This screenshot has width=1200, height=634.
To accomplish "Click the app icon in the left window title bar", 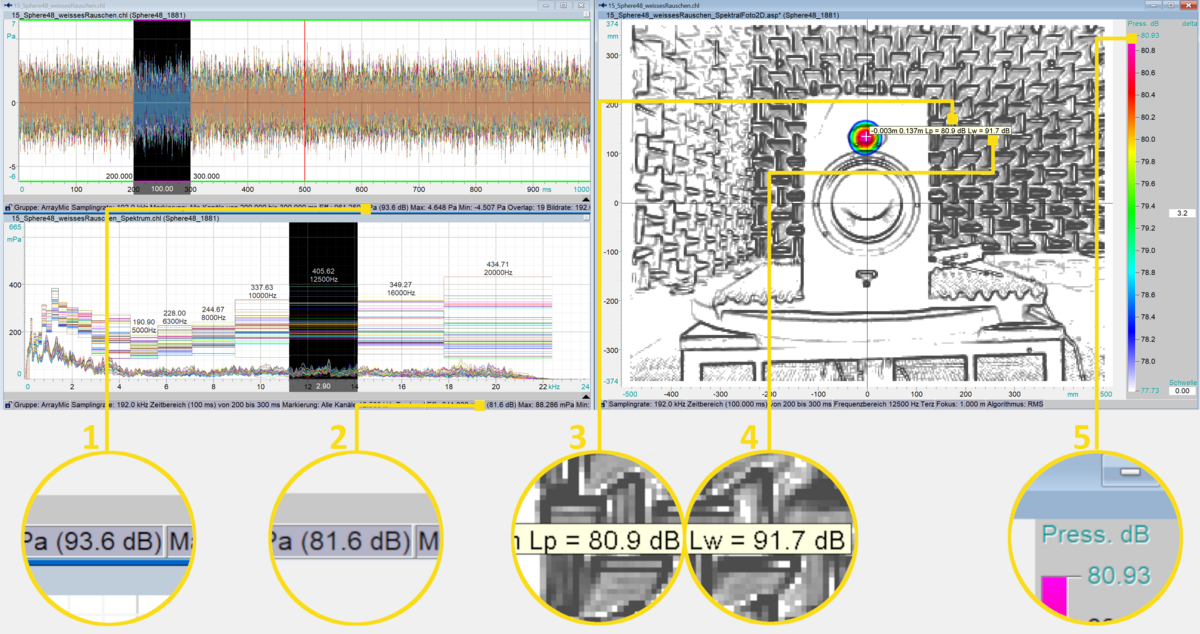I will (x=7, y=5).
